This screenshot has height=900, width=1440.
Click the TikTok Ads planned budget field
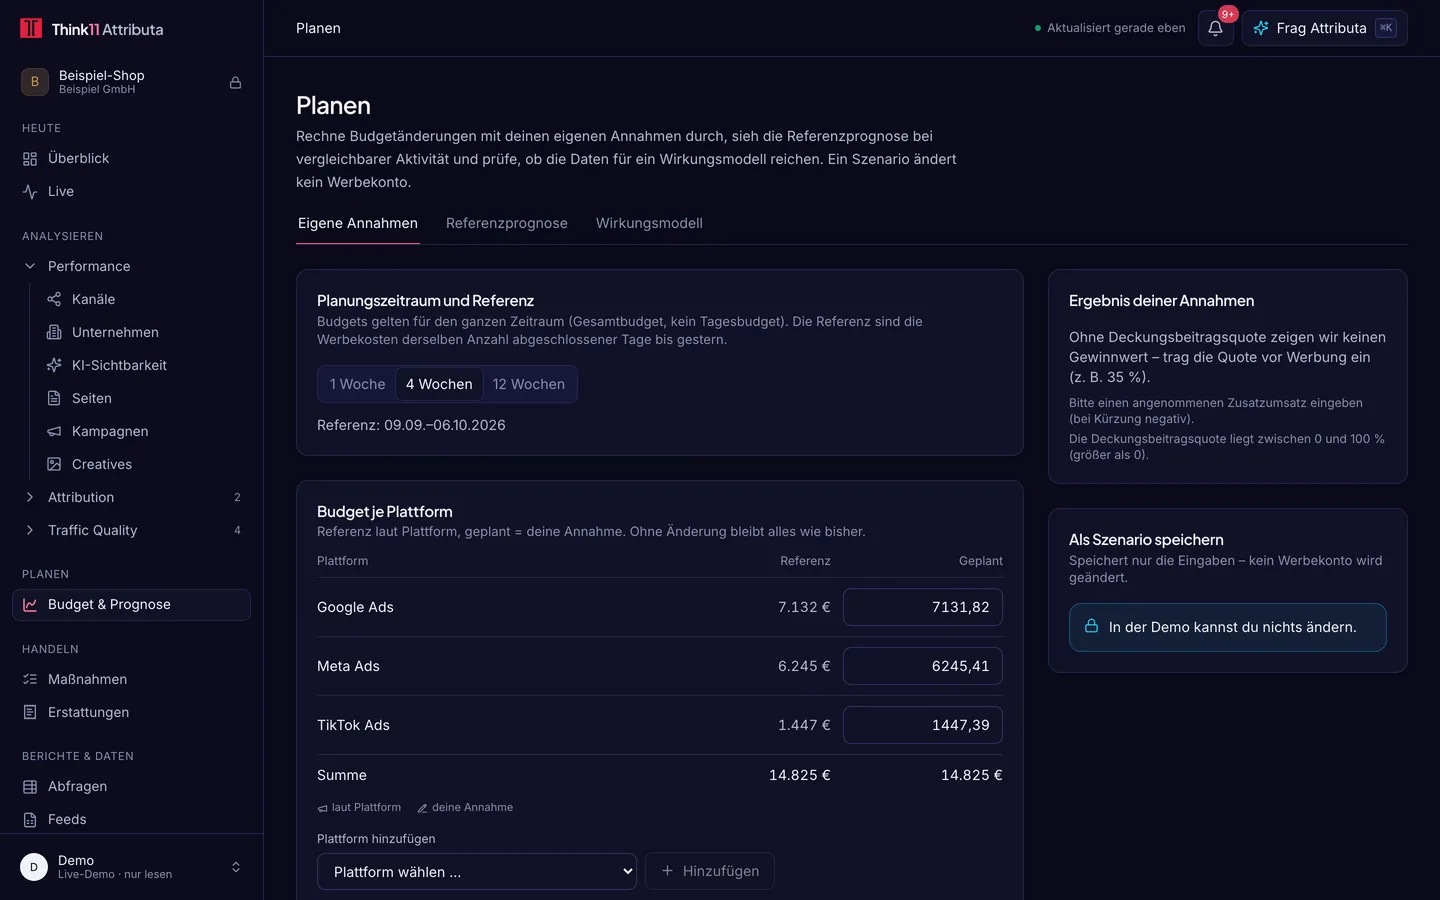pos(923,725)
